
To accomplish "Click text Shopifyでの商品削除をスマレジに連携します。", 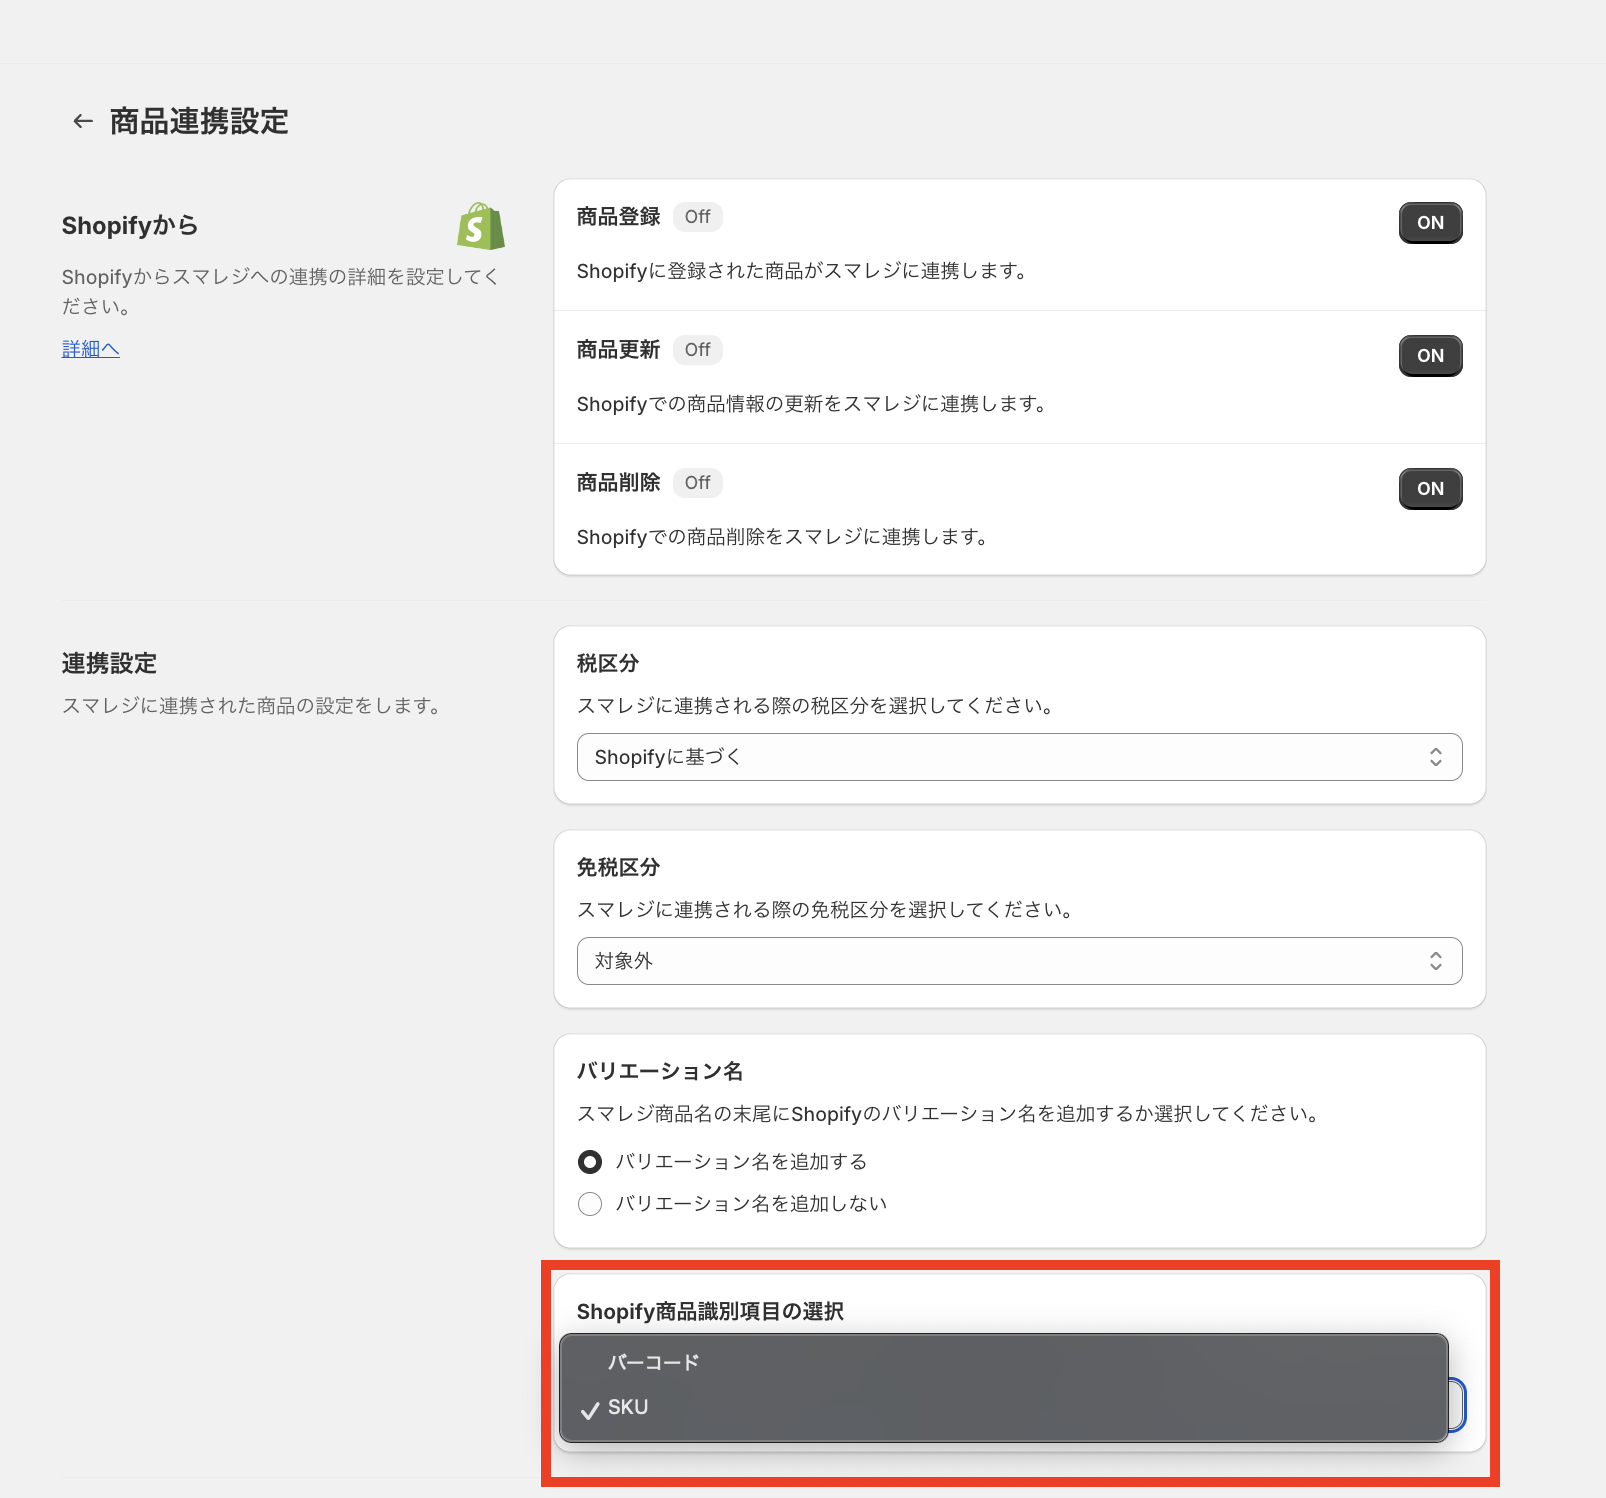I will coord(783,537).
